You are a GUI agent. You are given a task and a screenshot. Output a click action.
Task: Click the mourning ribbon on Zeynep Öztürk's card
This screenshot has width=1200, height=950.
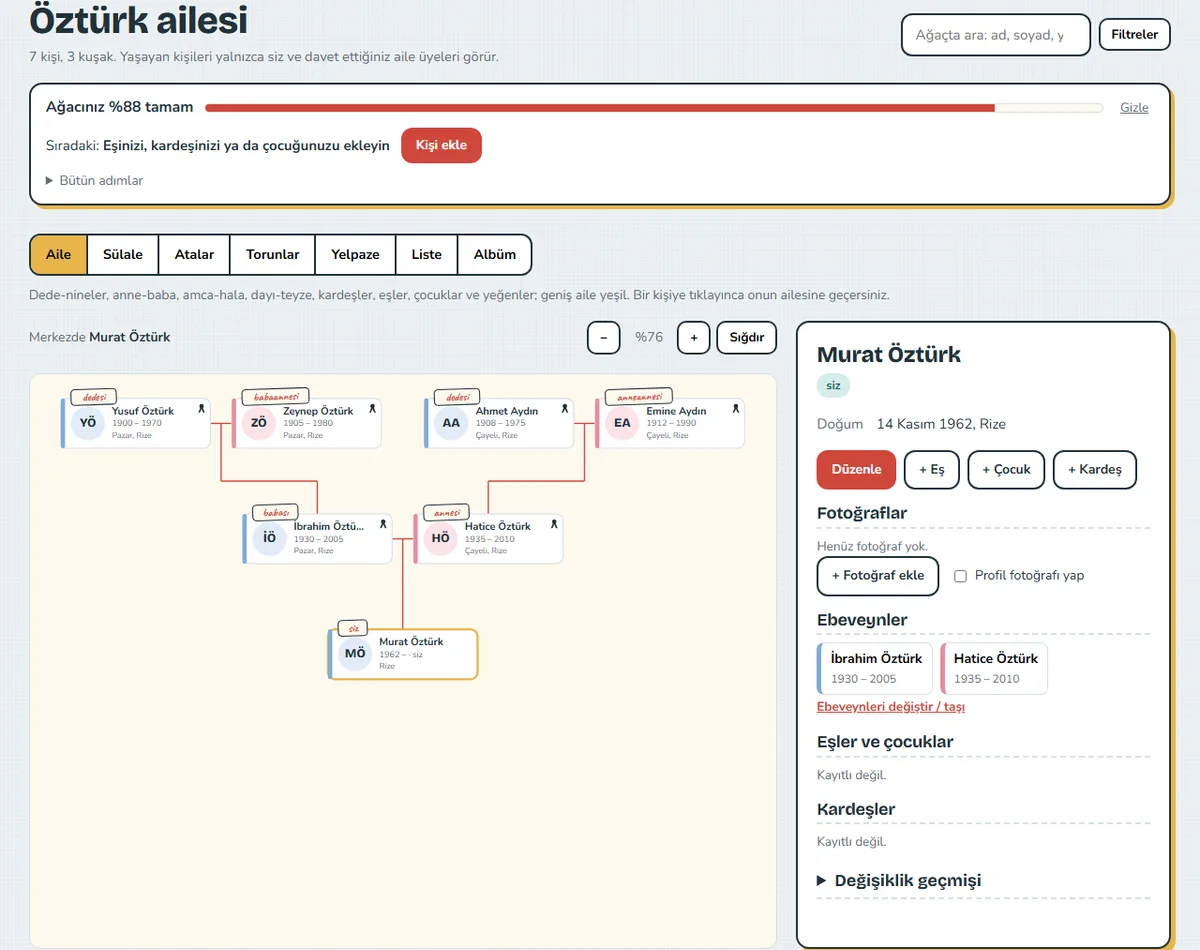372,409
